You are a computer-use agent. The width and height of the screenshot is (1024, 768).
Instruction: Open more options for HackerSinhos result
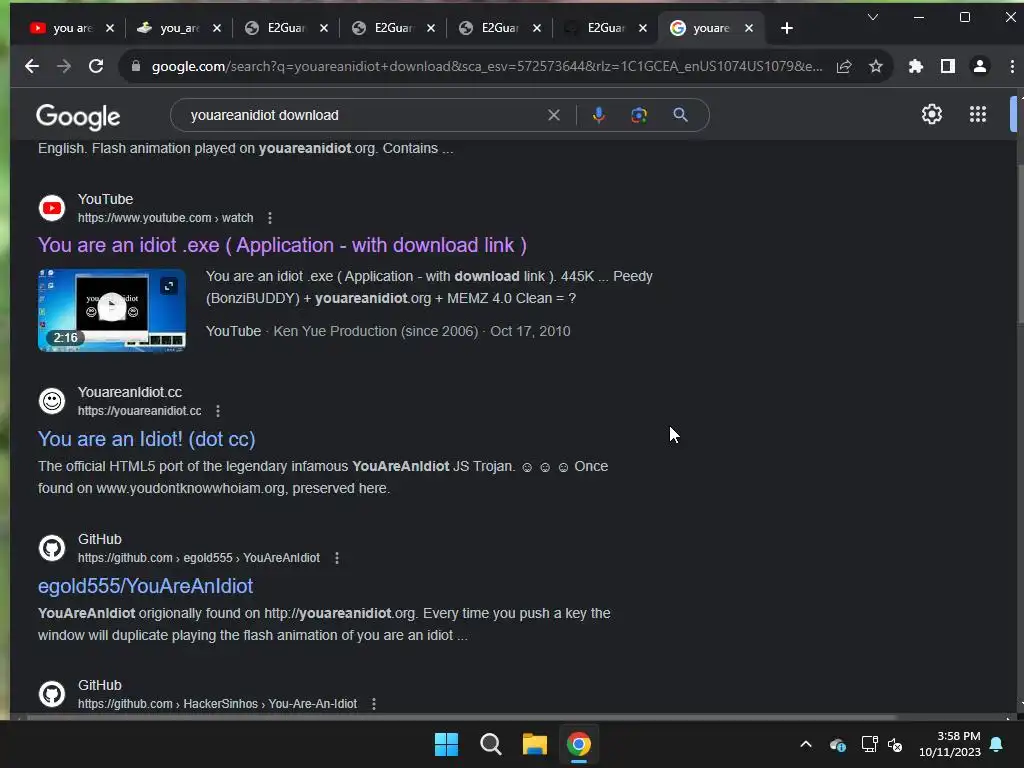point(374,704)
